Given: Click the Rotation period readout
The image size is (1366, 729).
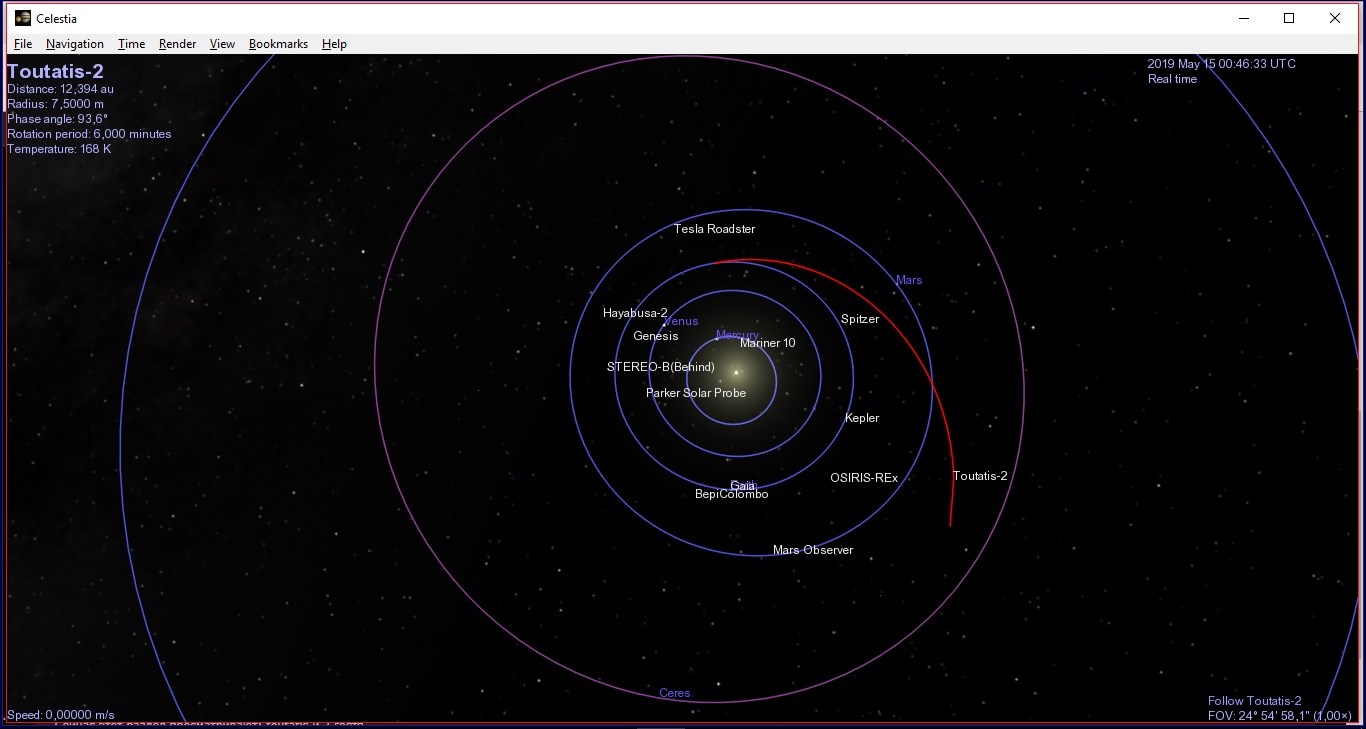Looking at the screenshot, I should (89, 134).
